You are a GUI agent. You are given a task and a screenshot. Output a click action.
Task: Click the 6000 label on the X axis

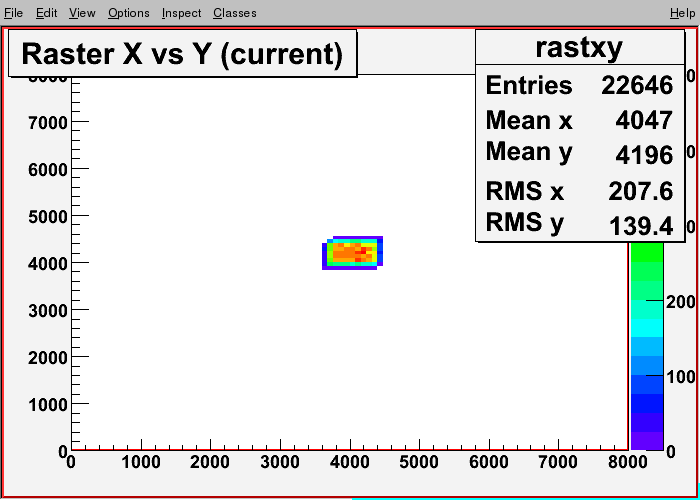[489, 462]
